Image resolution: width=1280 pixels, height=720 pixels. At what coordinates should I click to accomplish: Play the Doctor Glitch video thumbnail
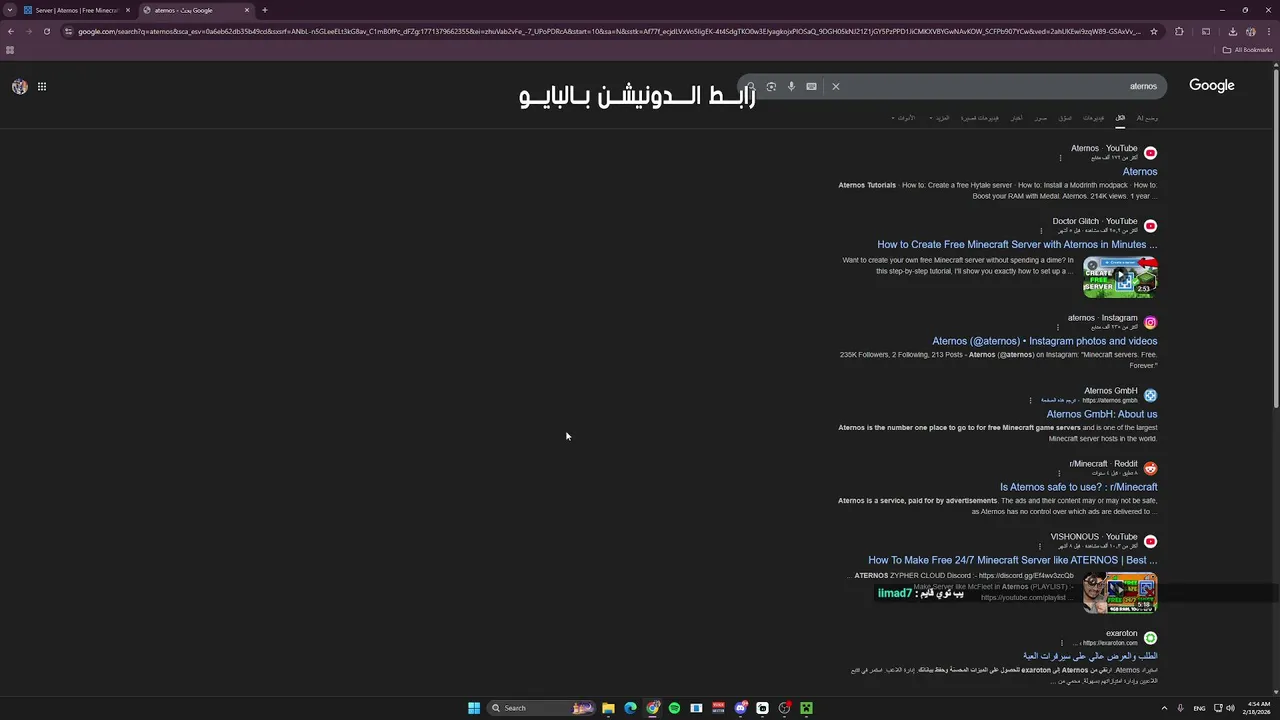tap(1120, 277)
